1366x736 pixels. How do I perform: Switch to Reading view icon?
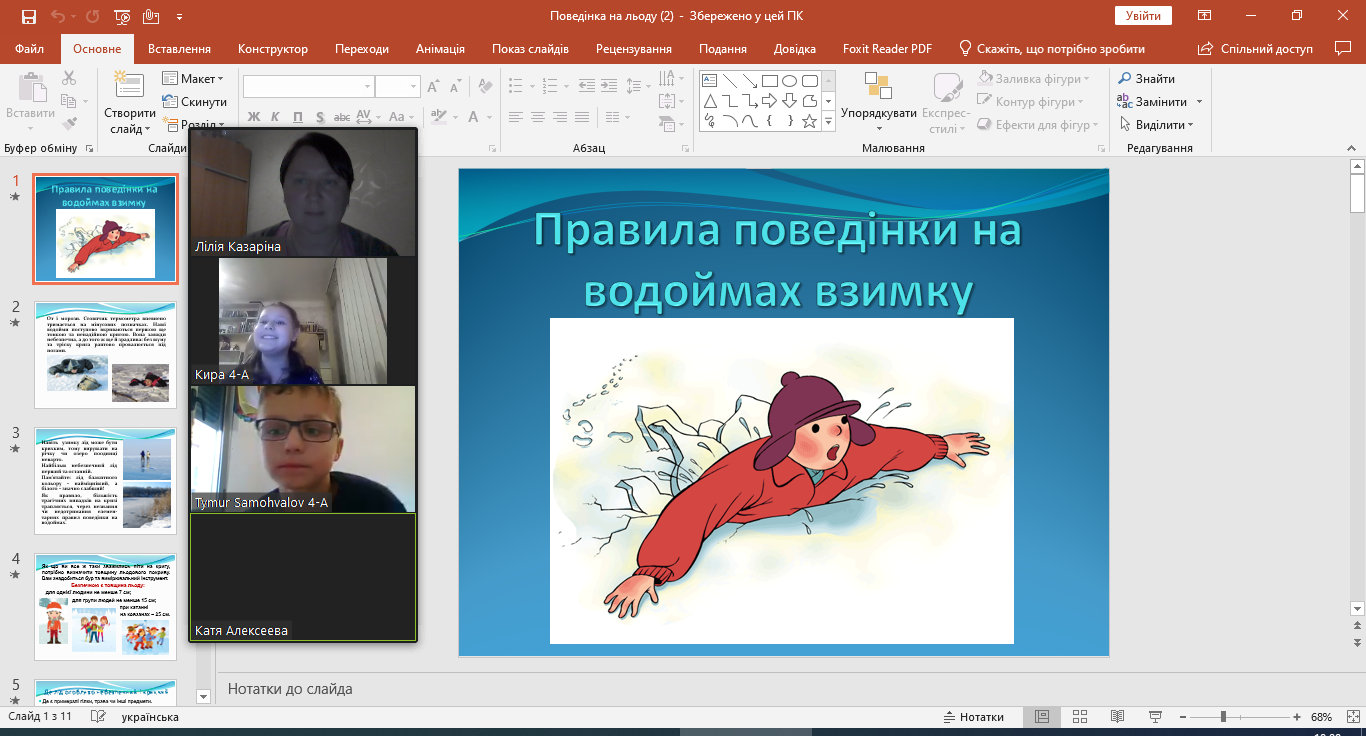tap(1117, 717)
